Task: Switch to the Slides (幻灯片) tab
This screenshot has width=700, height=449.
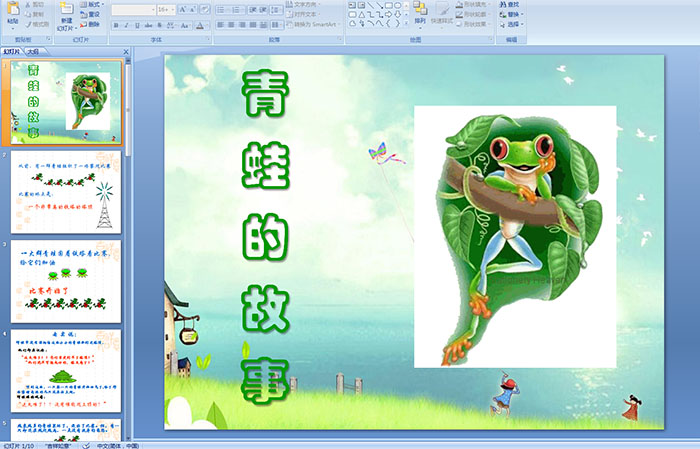Action: tap(12, 51)
